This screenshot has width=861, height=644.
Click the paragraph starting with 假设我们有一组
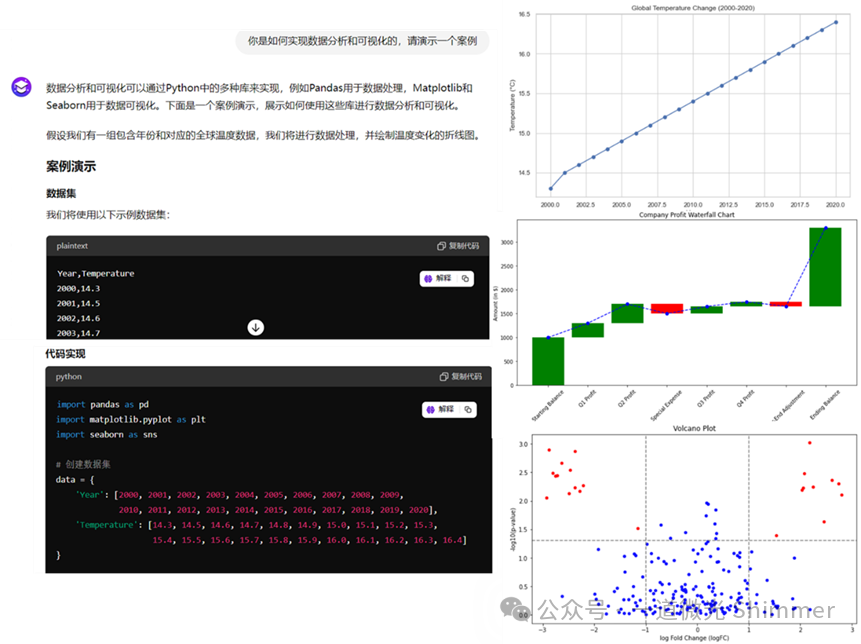pyautogui.click(x=264, y=135)
